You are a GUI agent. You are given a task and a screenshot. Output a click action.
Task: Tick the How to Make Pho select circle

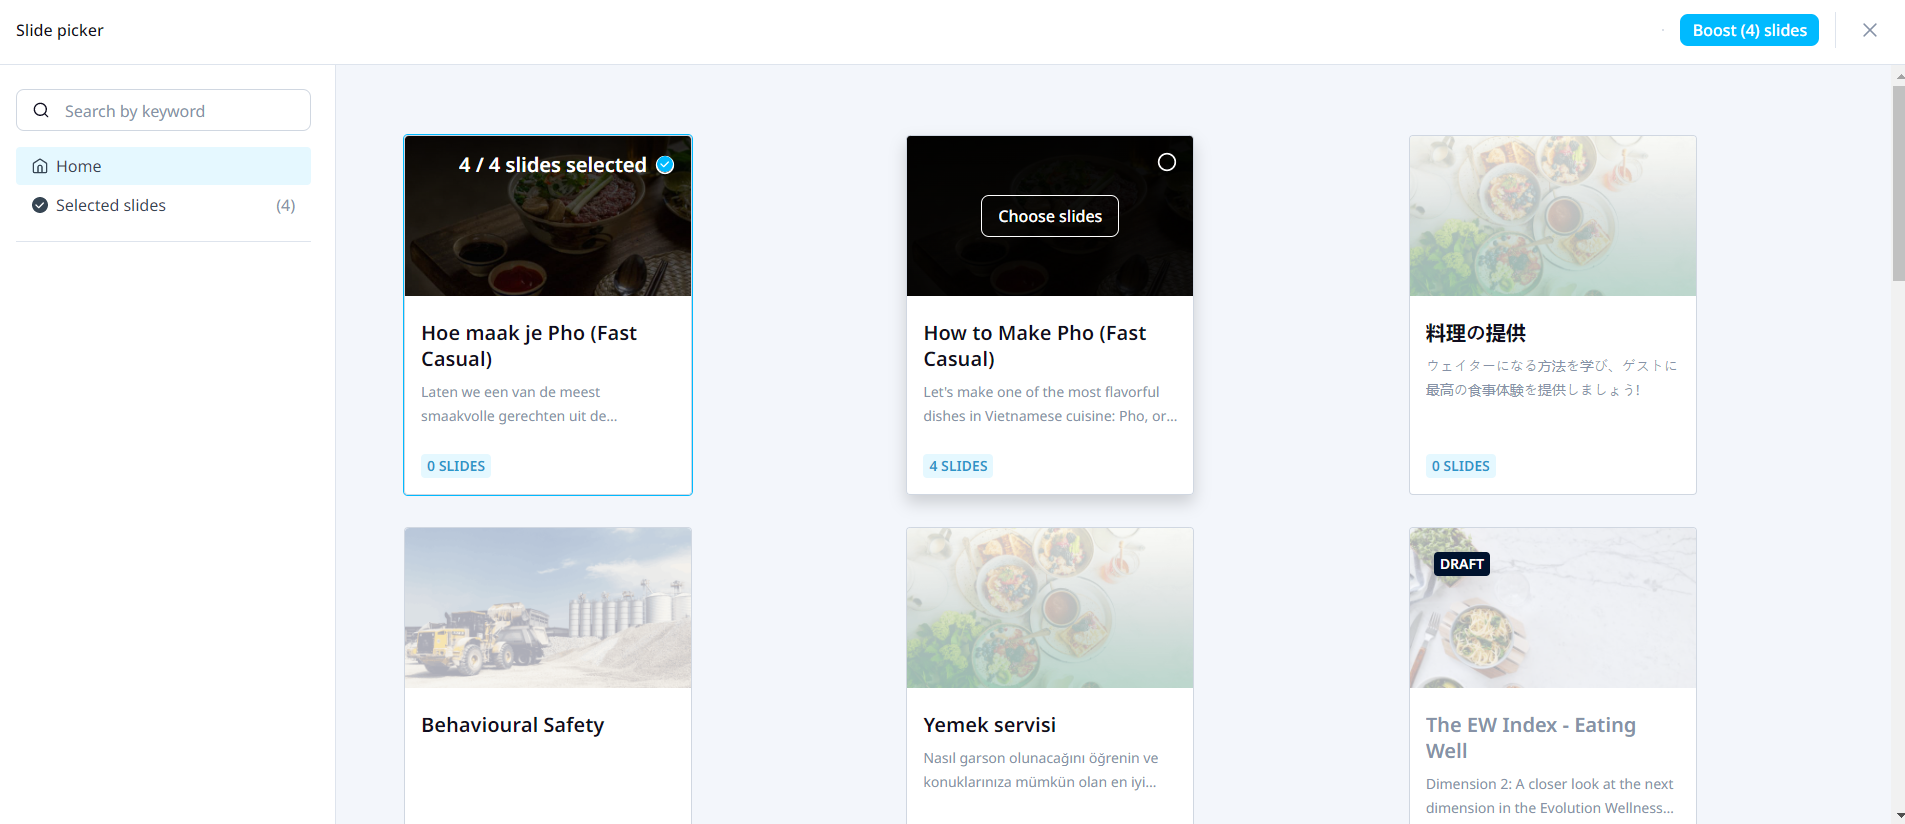1167,162
